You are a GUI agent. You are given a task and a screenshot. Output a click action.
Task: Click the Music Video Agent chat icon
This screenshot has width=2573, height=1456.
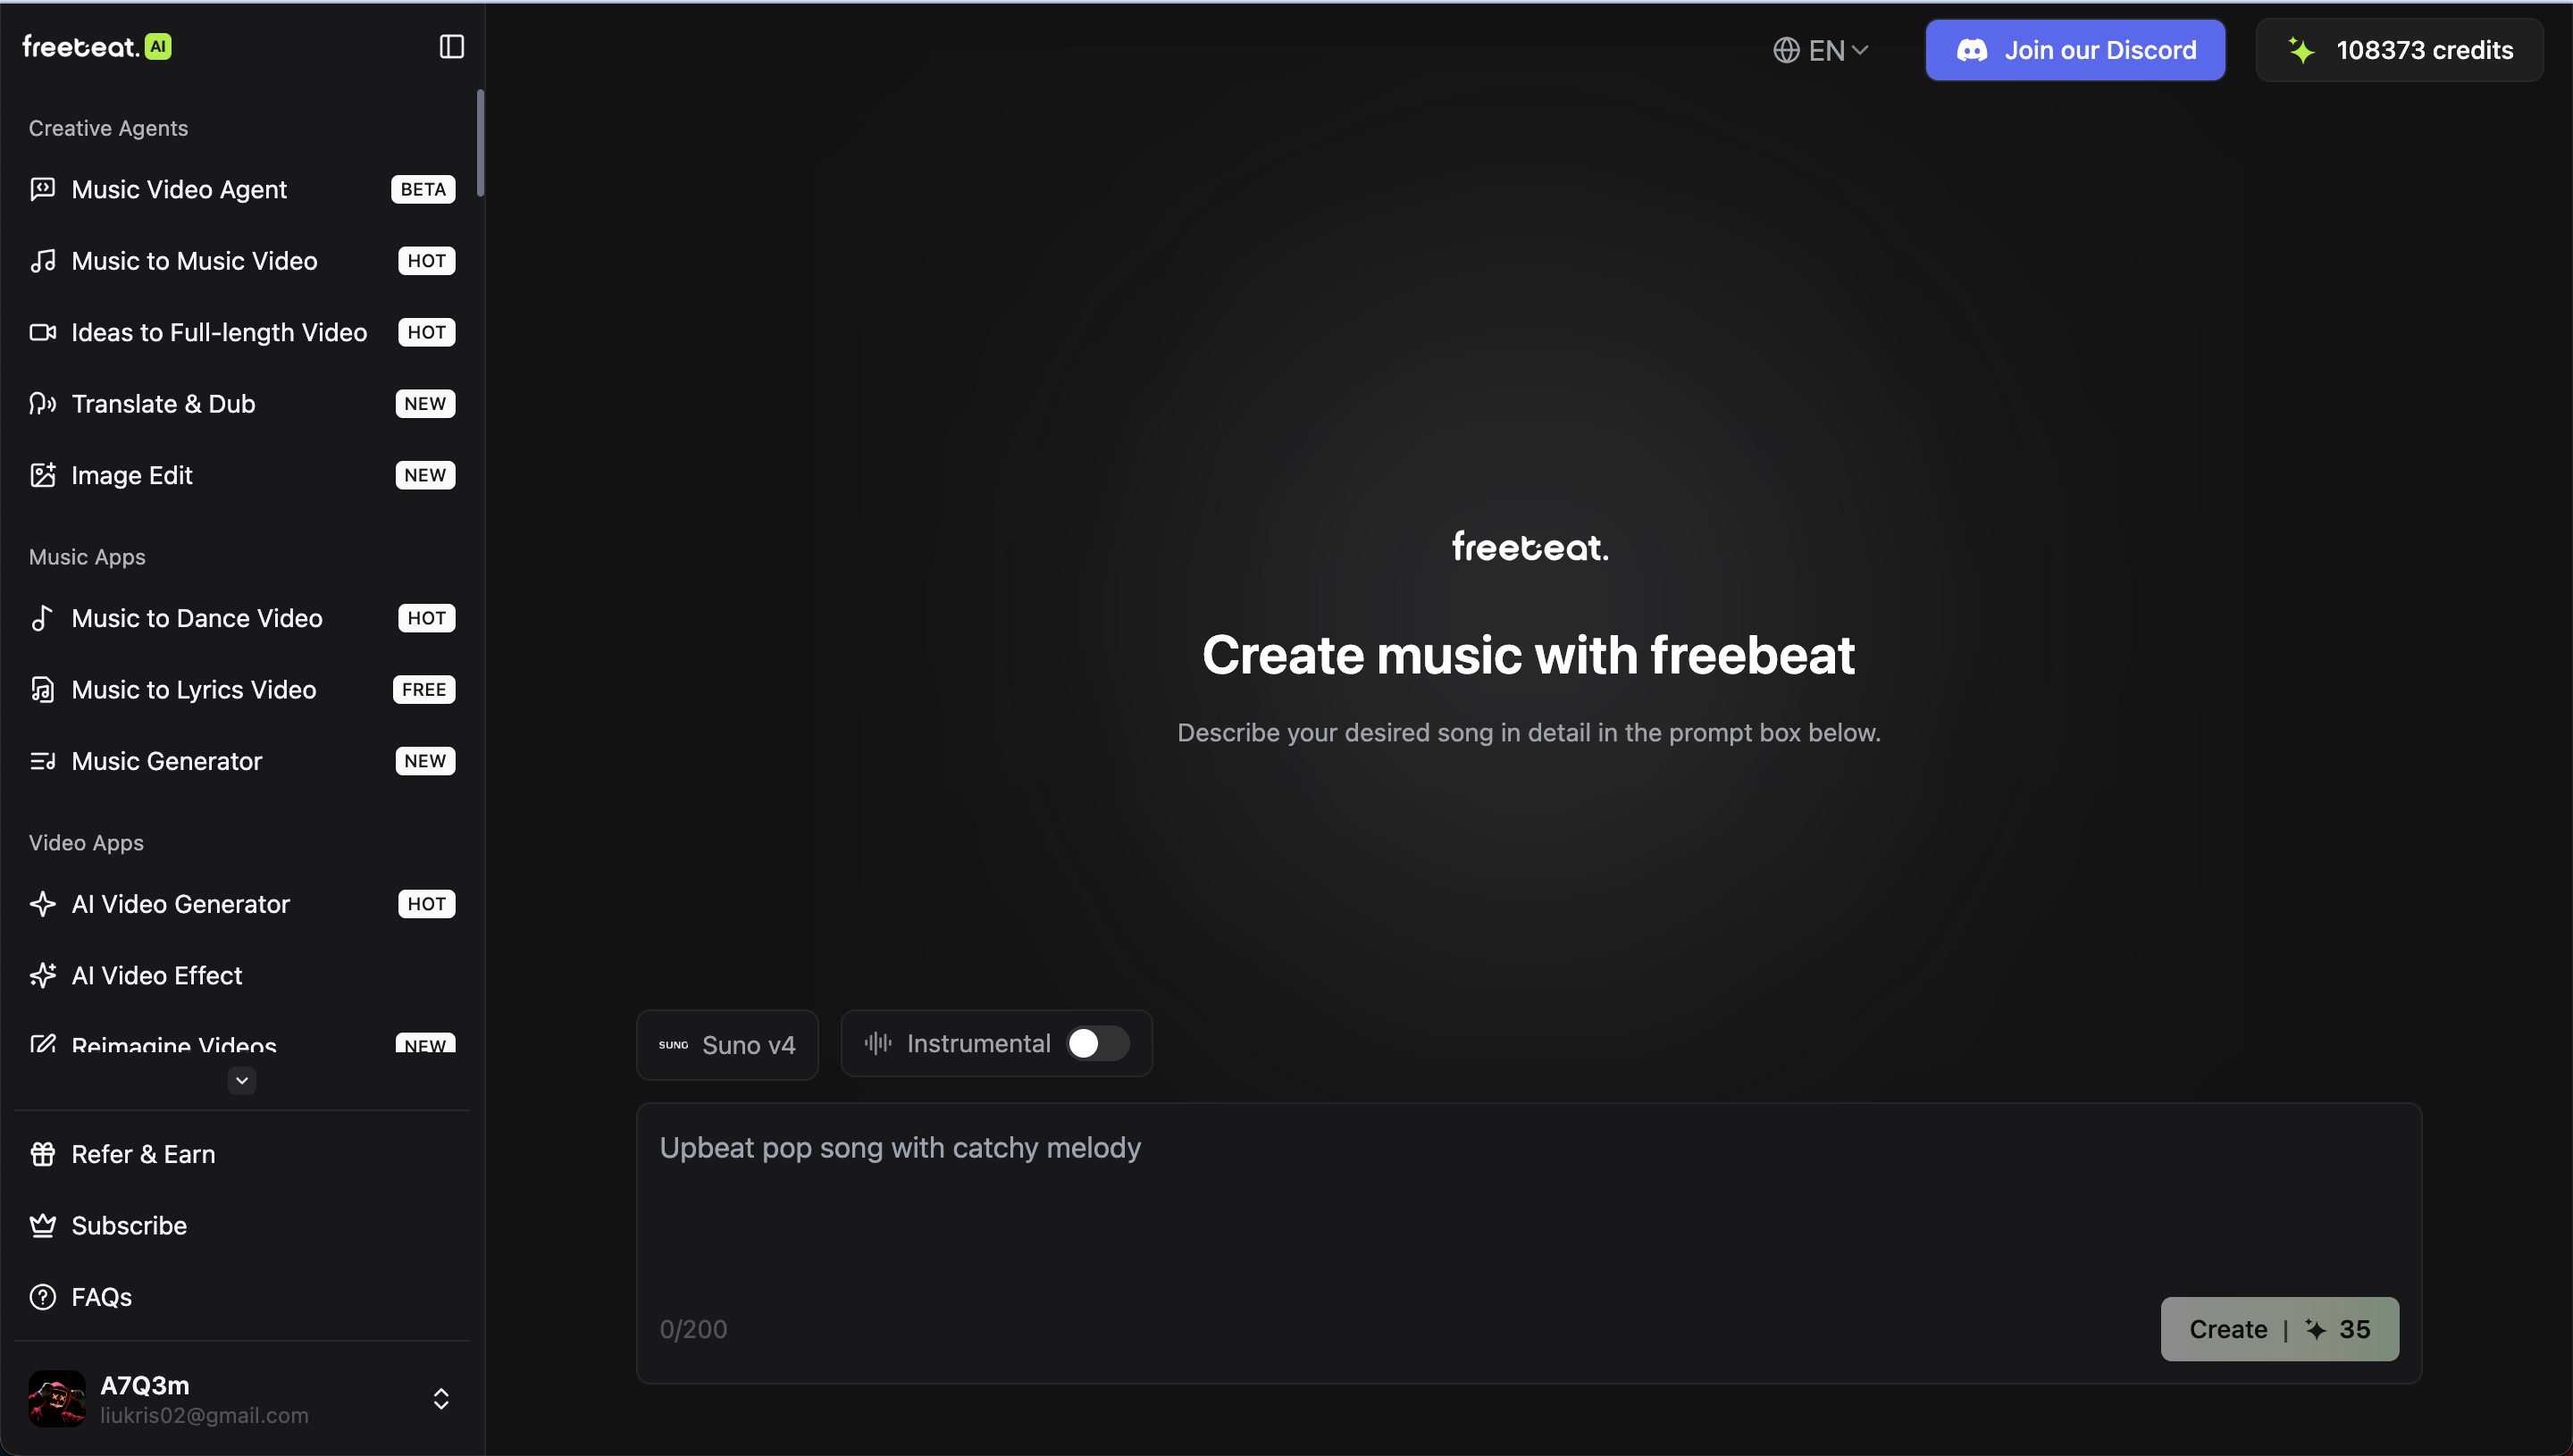pos(42,189)
